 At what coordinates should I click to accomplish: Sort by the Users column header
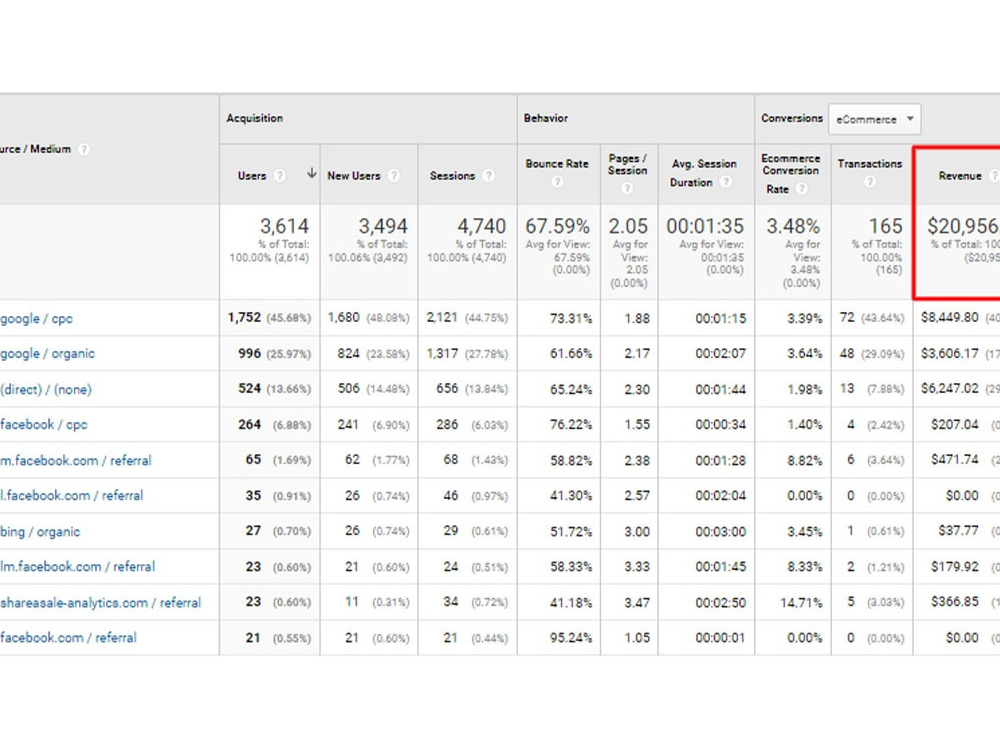[x=252, y=175]
